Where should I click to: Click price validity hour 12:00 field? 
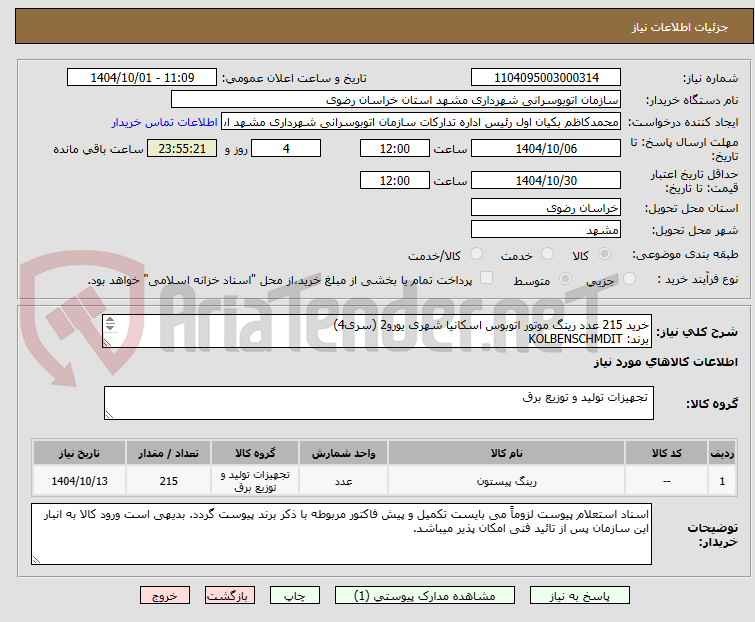pos(394,181)
